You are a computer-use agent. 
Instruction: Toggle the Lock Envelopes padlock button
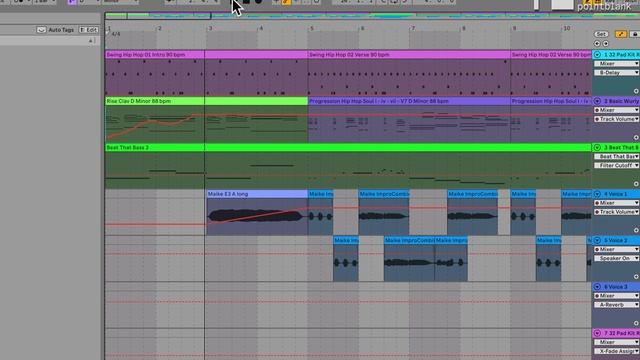[x=635, y=34]
